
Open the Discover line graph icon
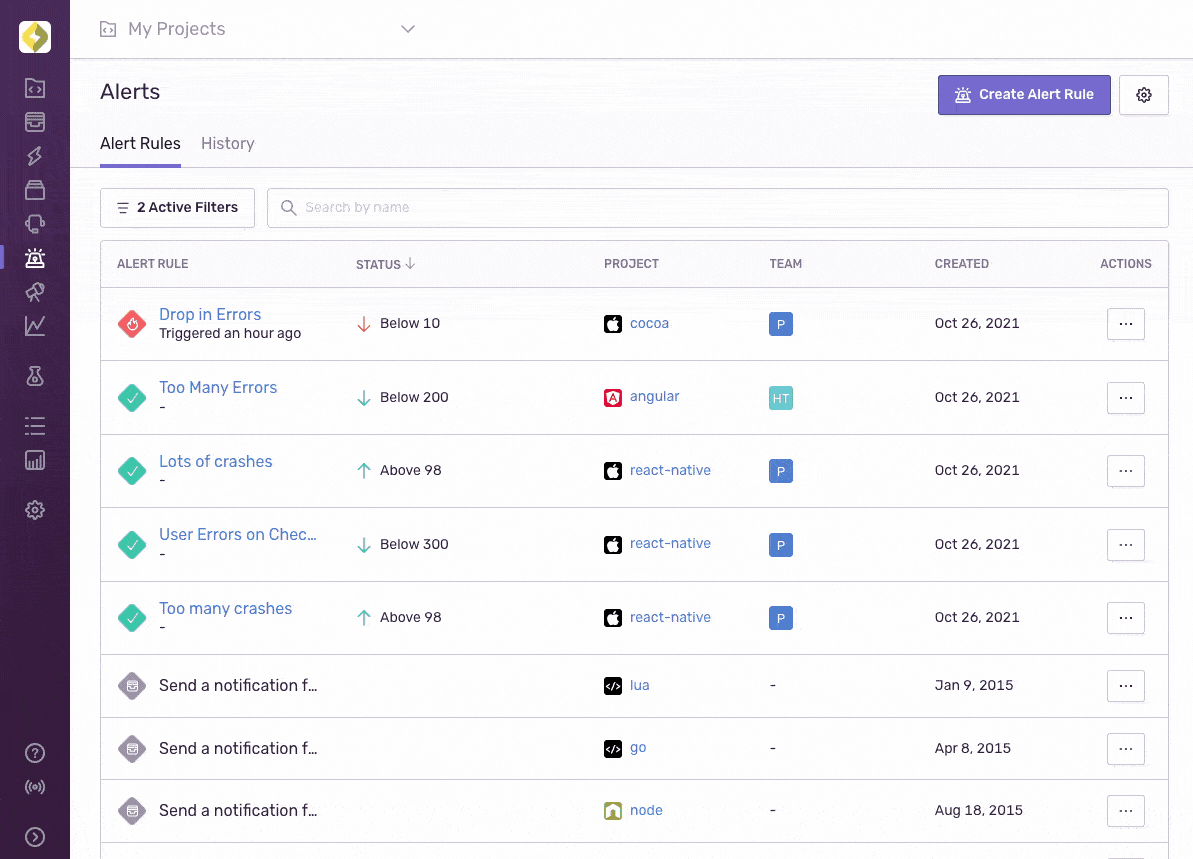pos(35,326)
